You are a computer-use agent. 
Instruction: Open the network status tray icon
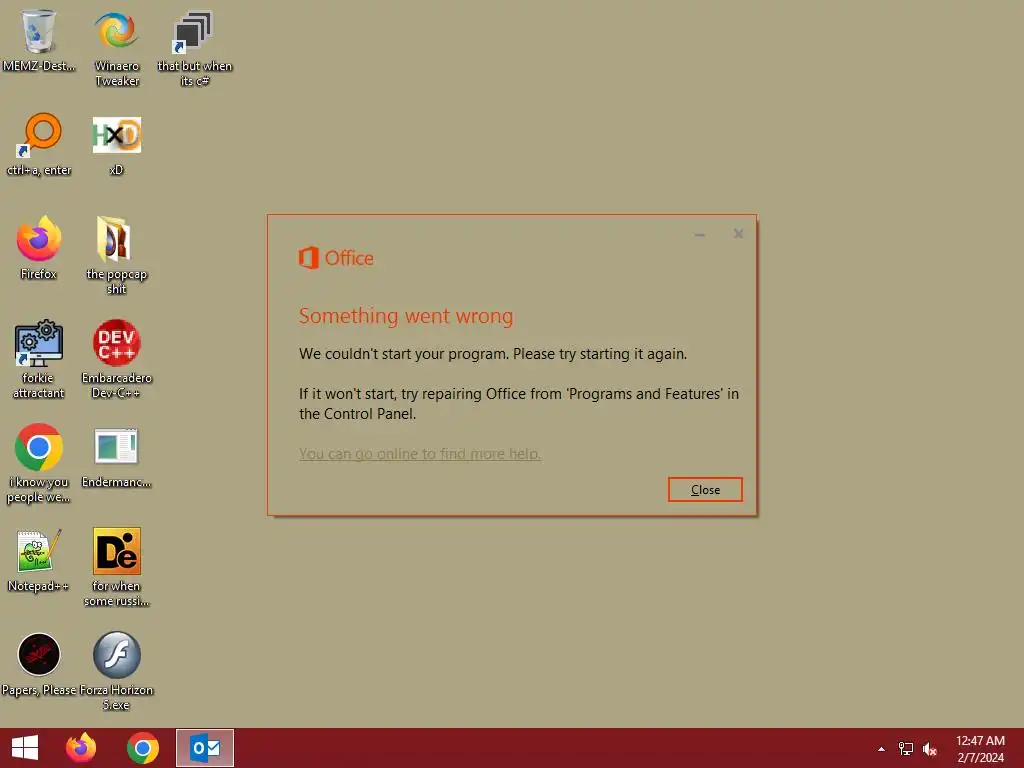pyautogui.click(x=906, y=749)
